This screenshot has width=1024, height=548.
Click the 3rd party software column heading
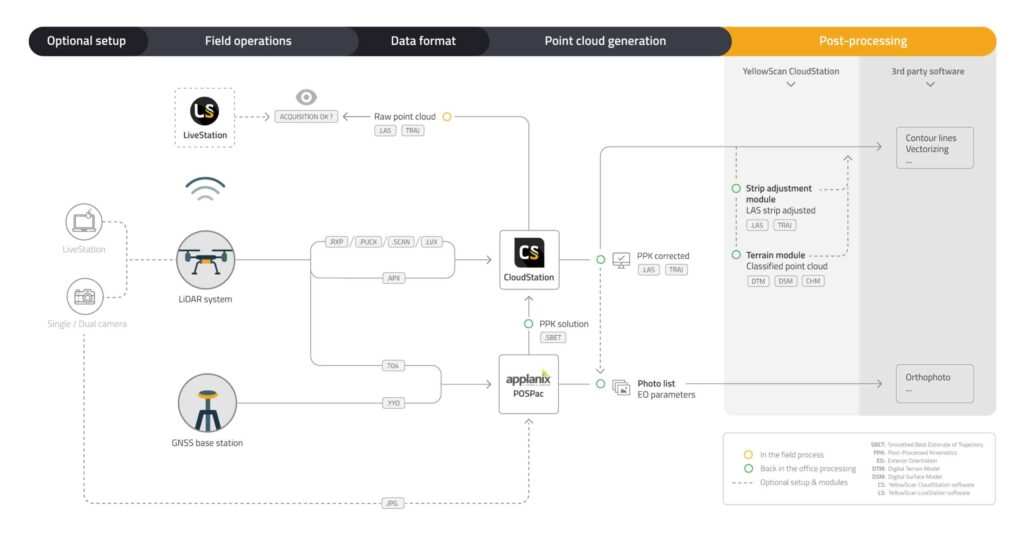point(927,71)
